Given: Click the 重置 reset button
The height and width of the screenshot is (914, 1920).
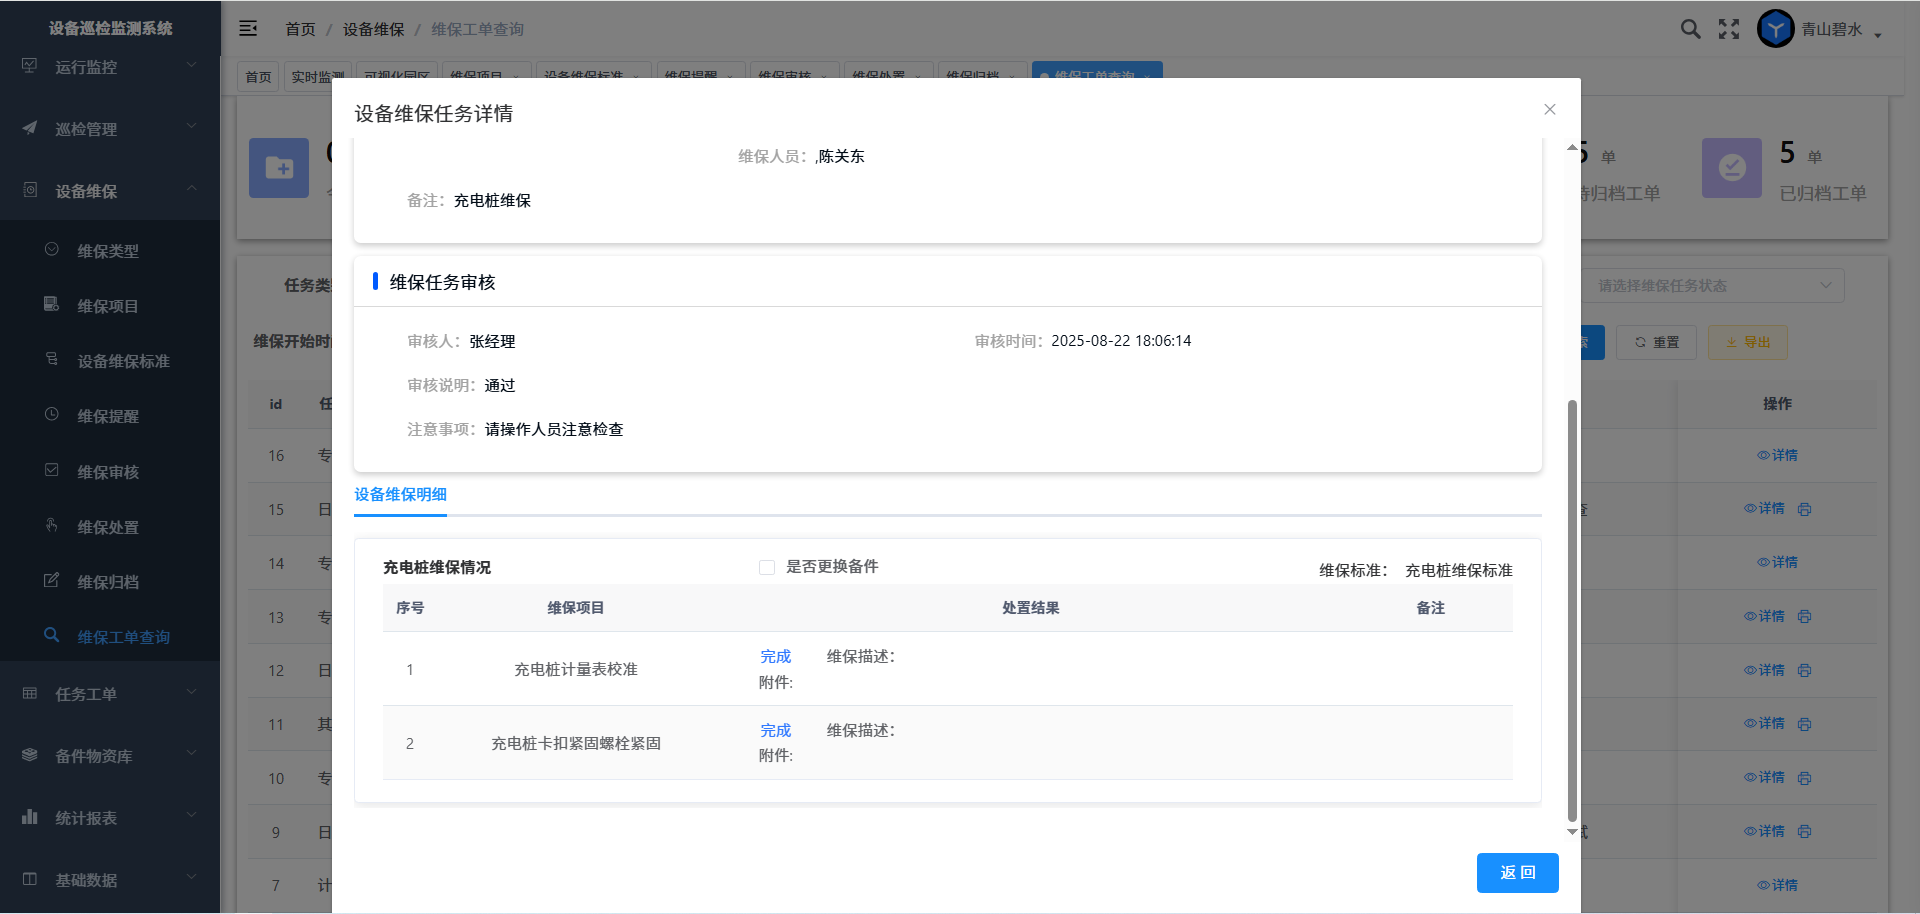Looking at the screenshot, I should pyautogui.click(x=1656, y=342).
